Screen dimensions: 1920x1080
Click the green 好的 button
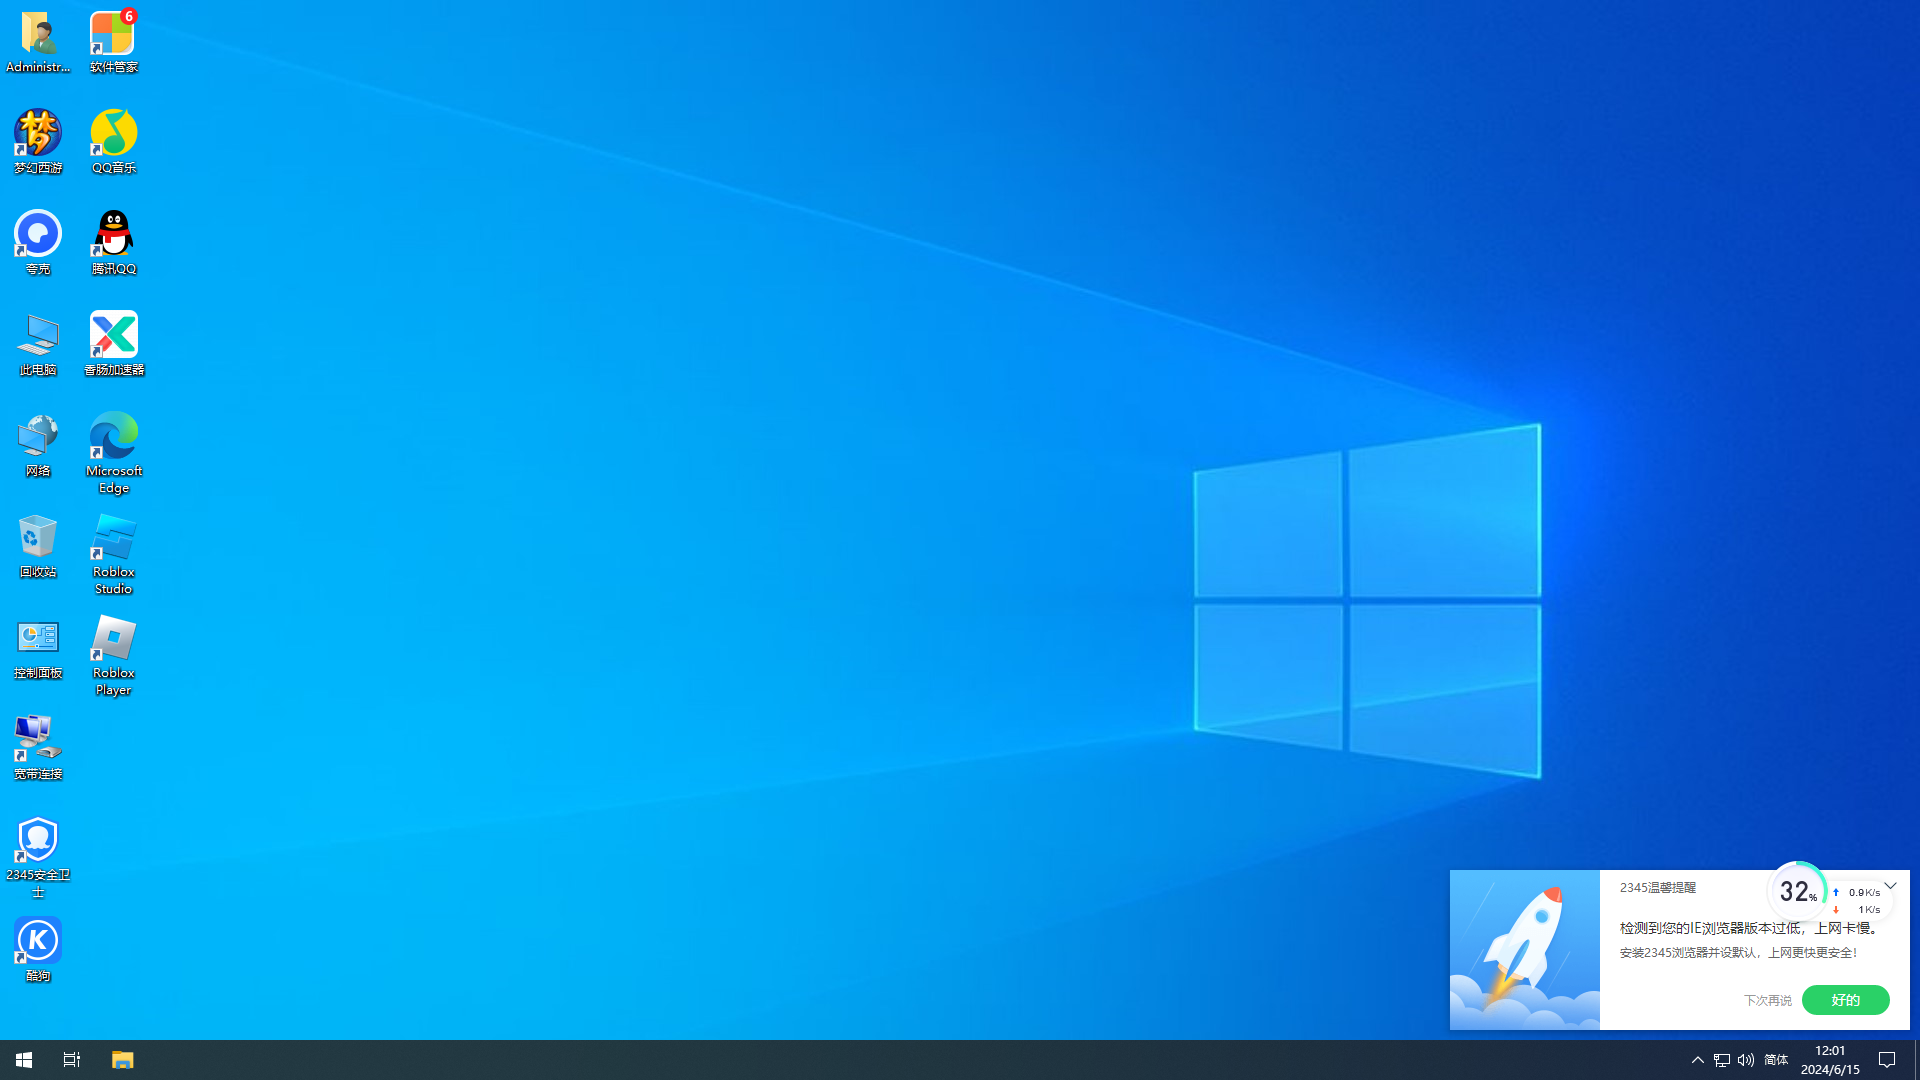click(x=1845, y=1000)
